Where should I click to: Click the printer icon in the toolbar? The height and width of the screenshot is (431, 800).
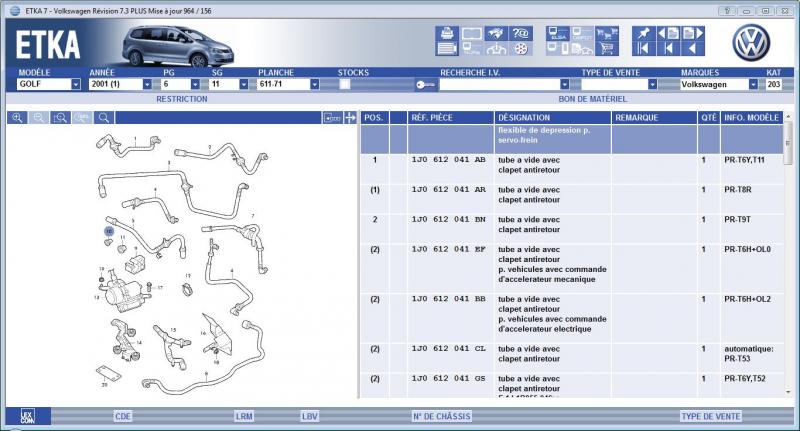[x=446, y=33]
